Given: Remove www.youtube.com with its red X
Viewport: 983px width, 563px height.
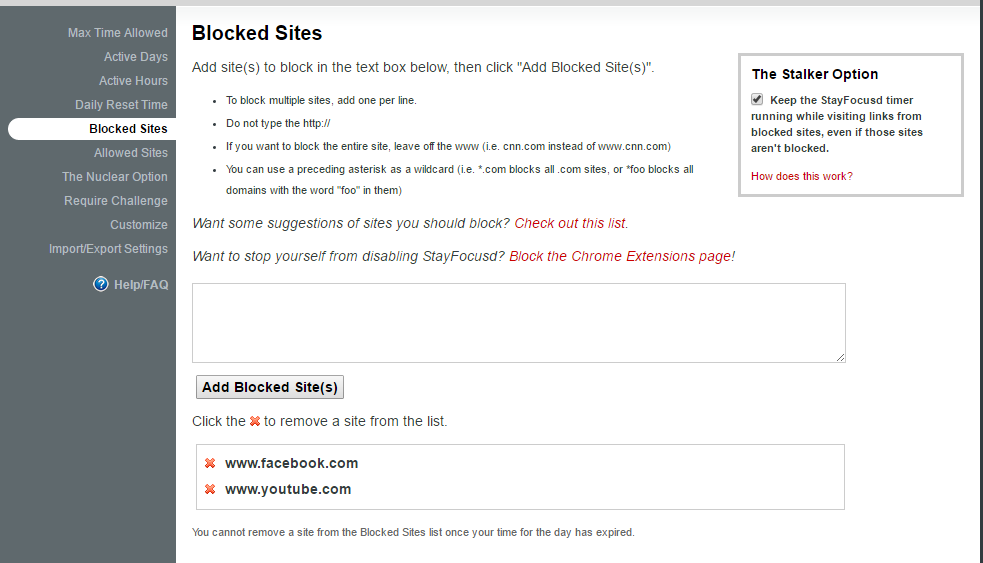Looking at the screenshot, I should tap(210, 489).
